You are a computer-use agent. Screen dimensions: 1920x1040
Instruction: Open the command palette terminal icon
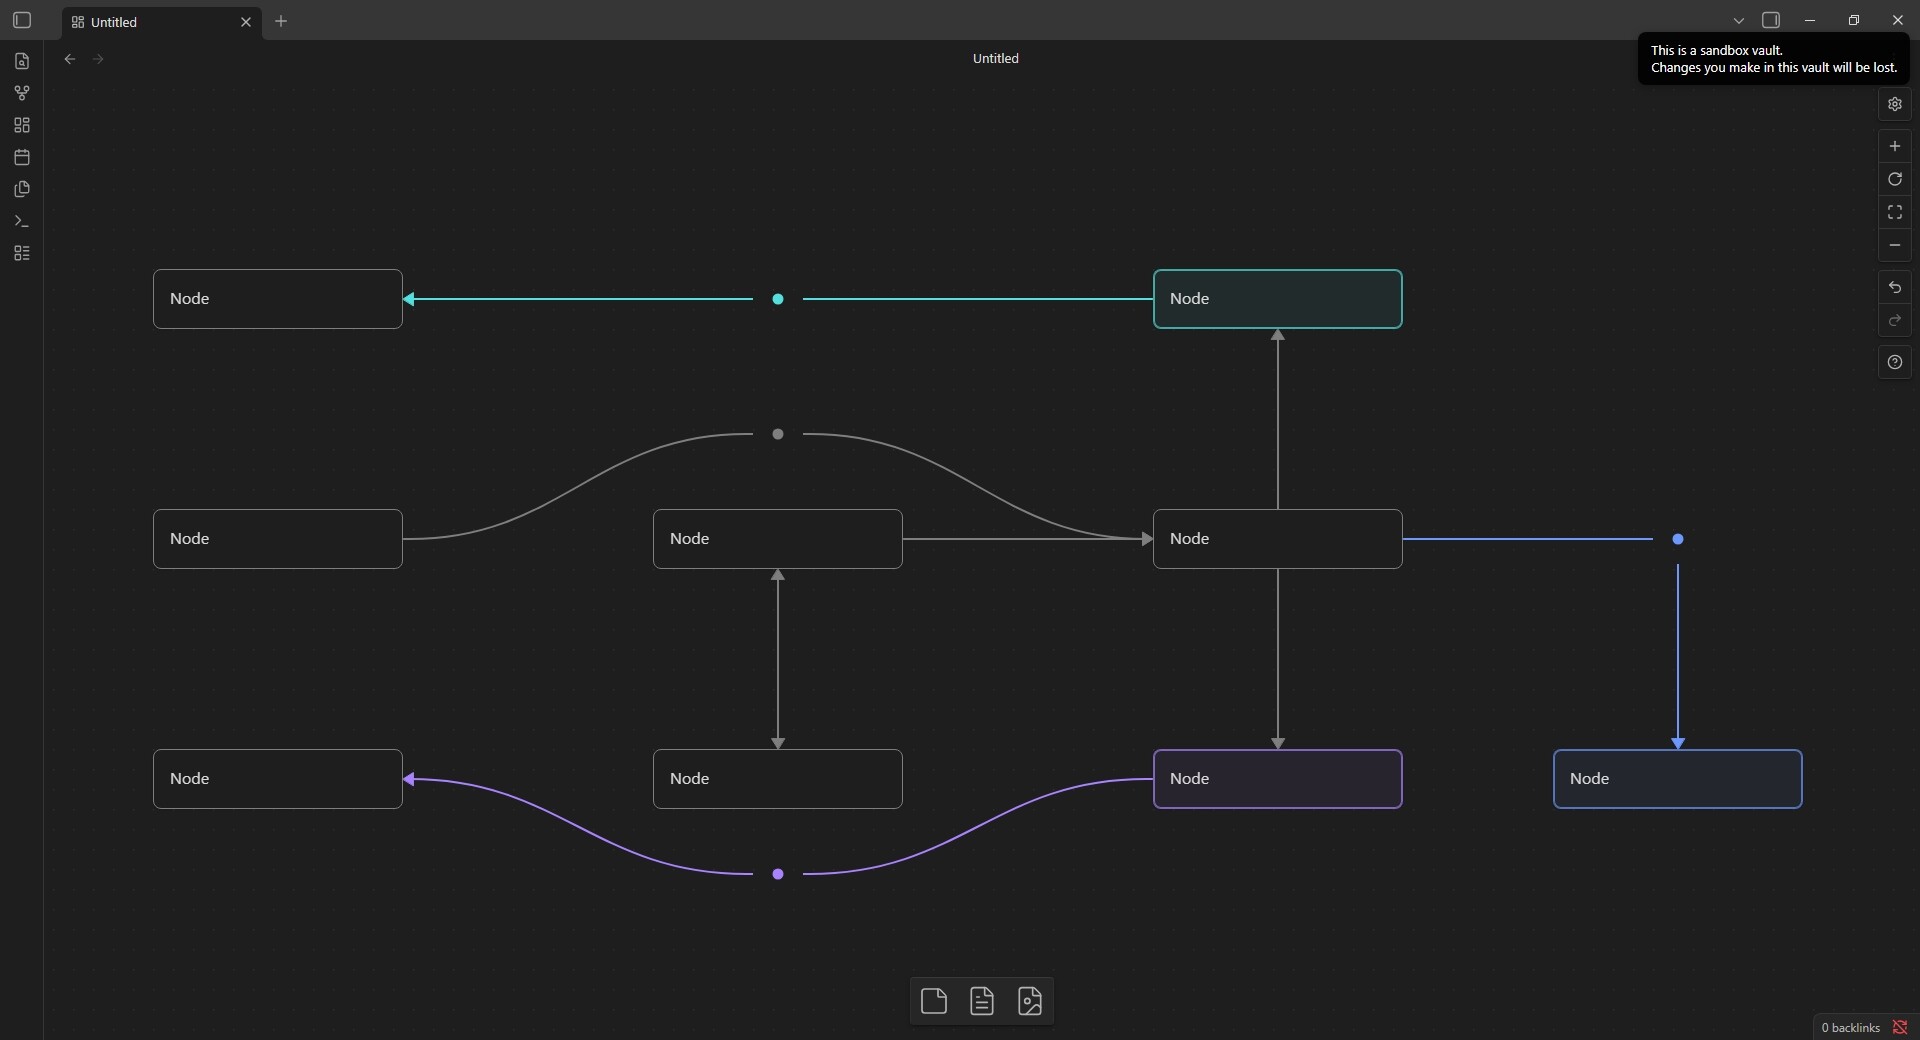click(x=22, y=221)
